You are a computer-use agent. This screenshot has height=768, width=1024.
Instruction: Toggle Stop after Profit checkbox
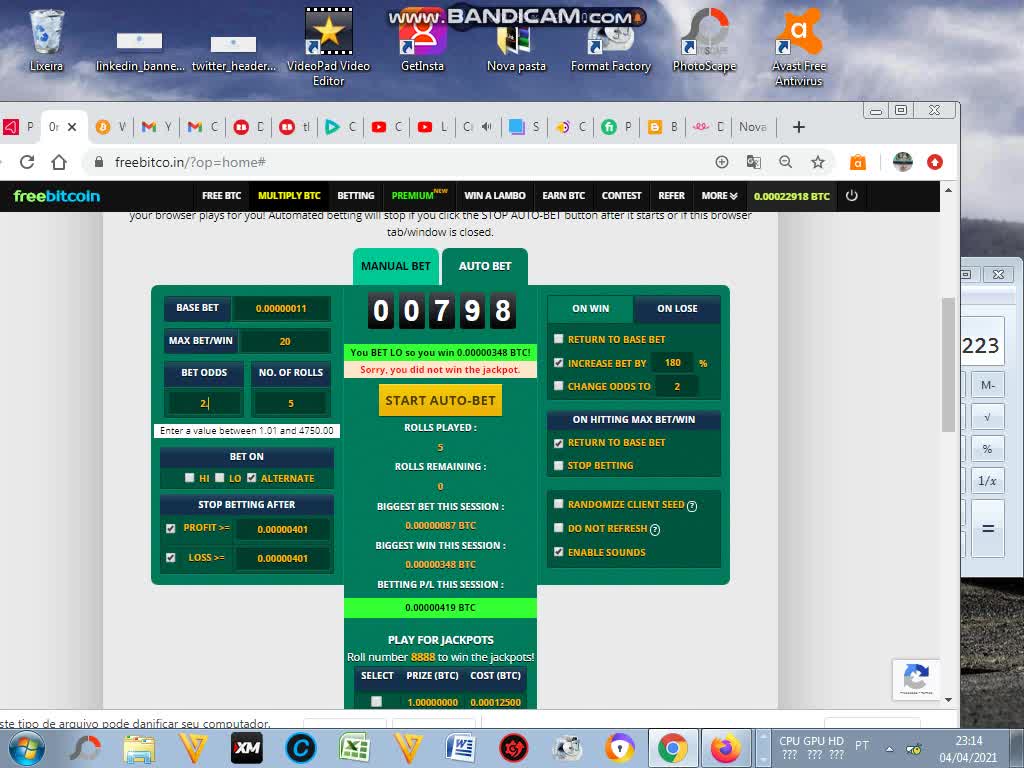(x=170, y=528)
